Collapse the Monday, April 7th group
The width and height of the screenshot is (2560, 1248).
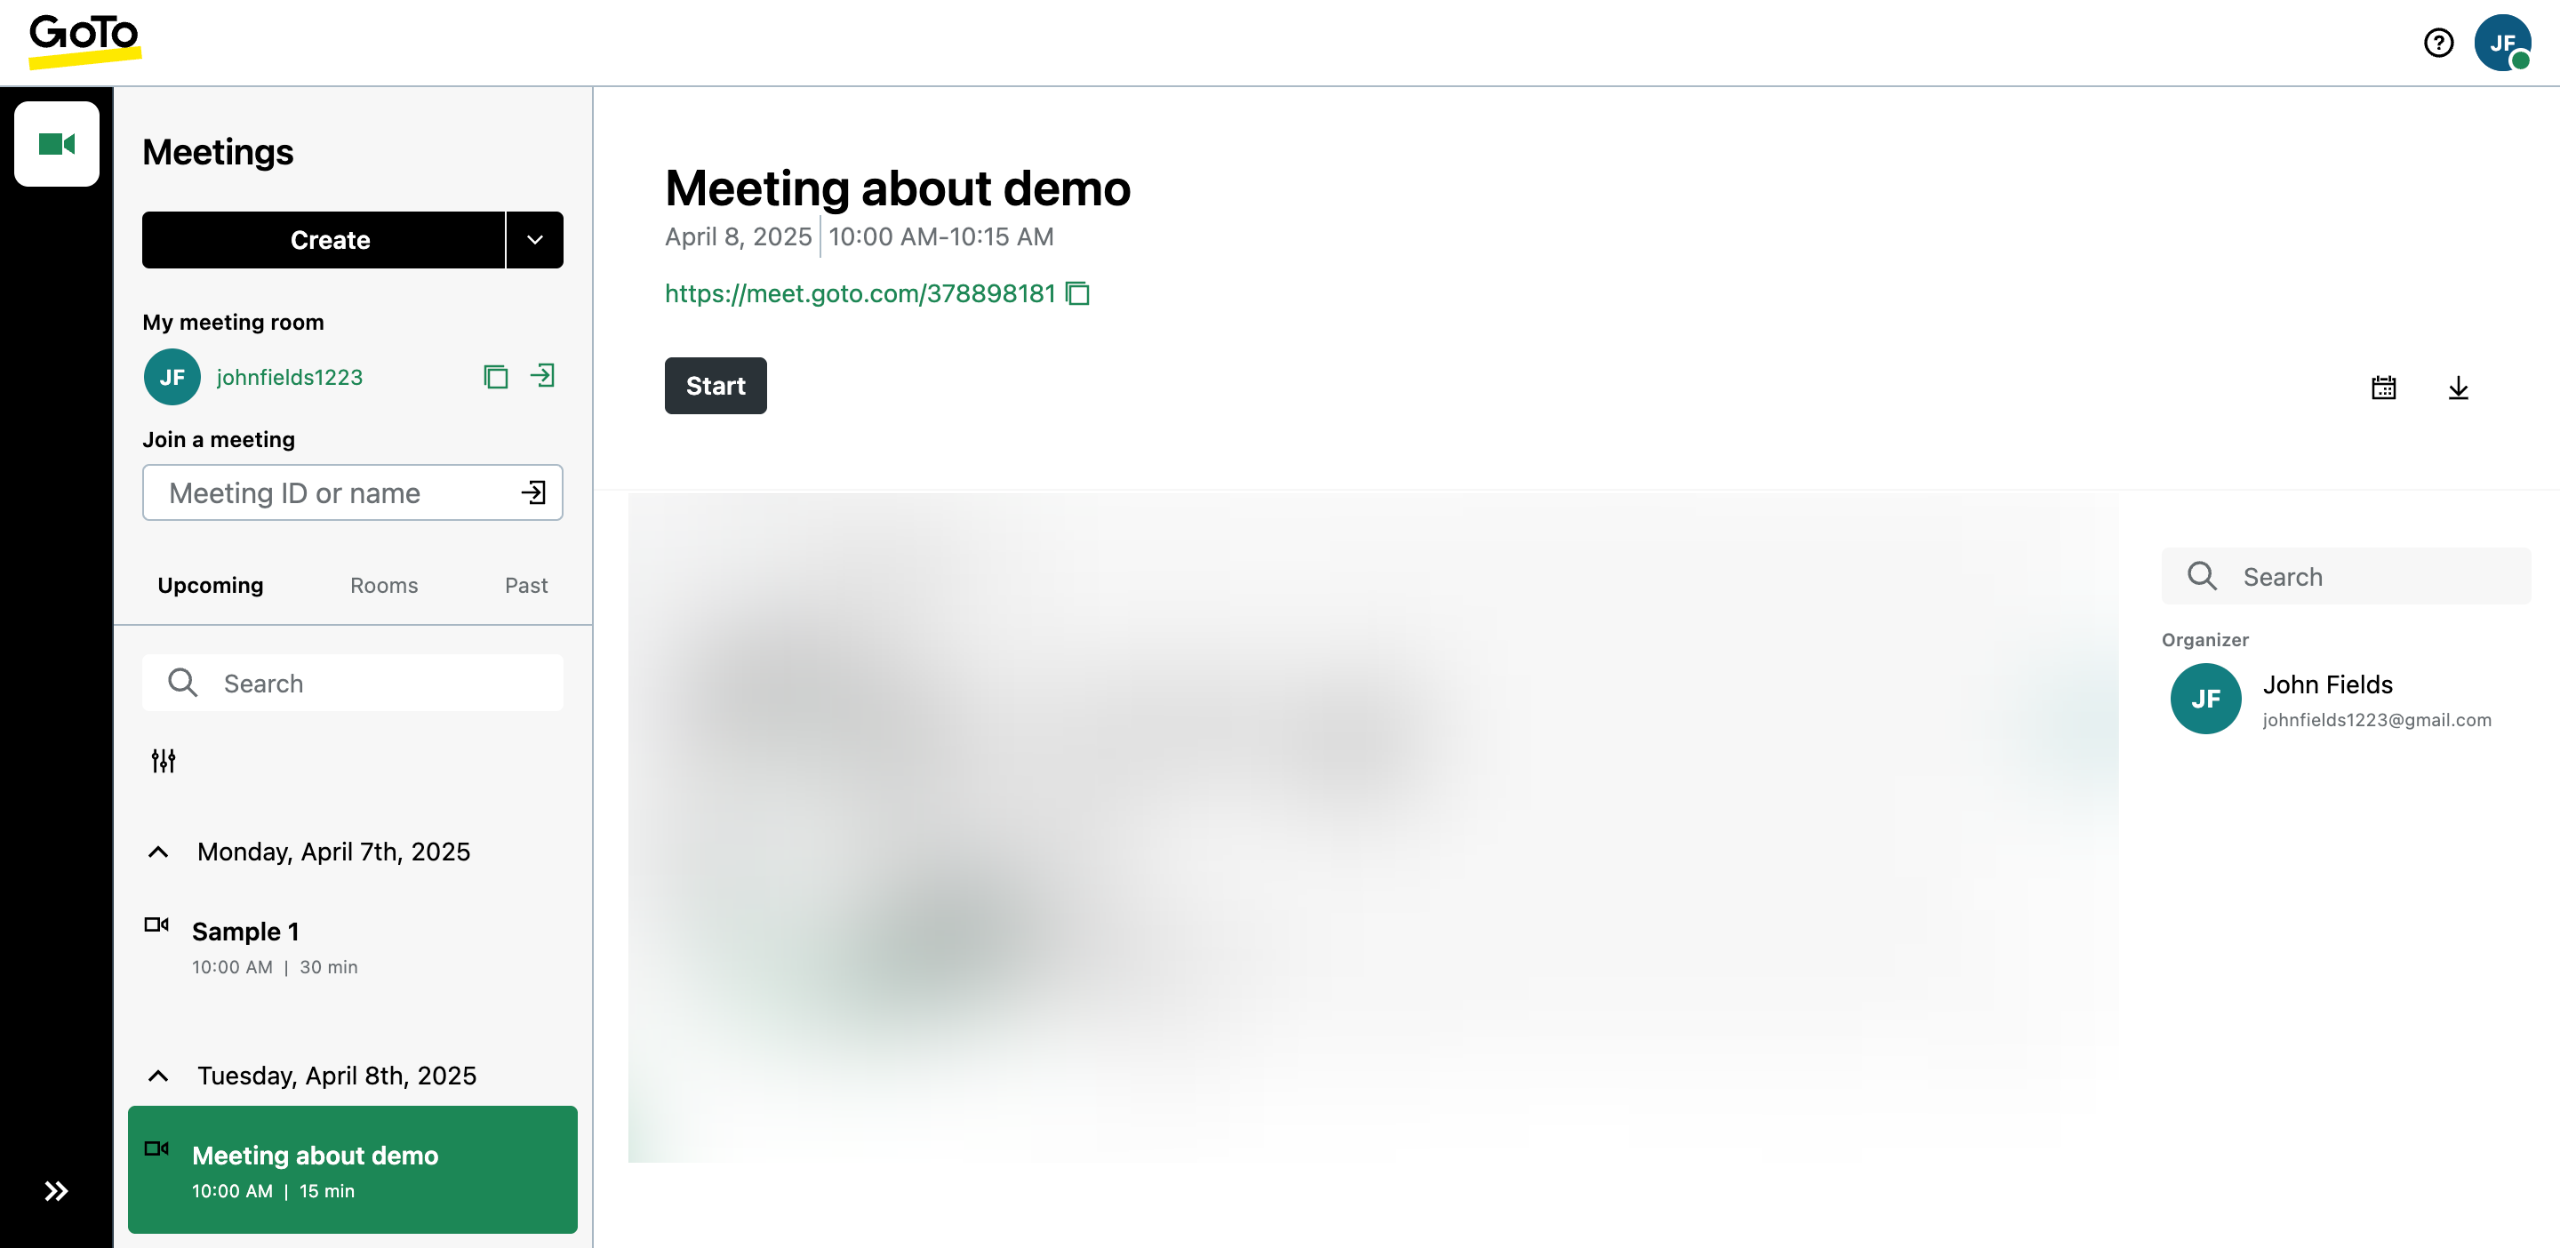(158, 852)
